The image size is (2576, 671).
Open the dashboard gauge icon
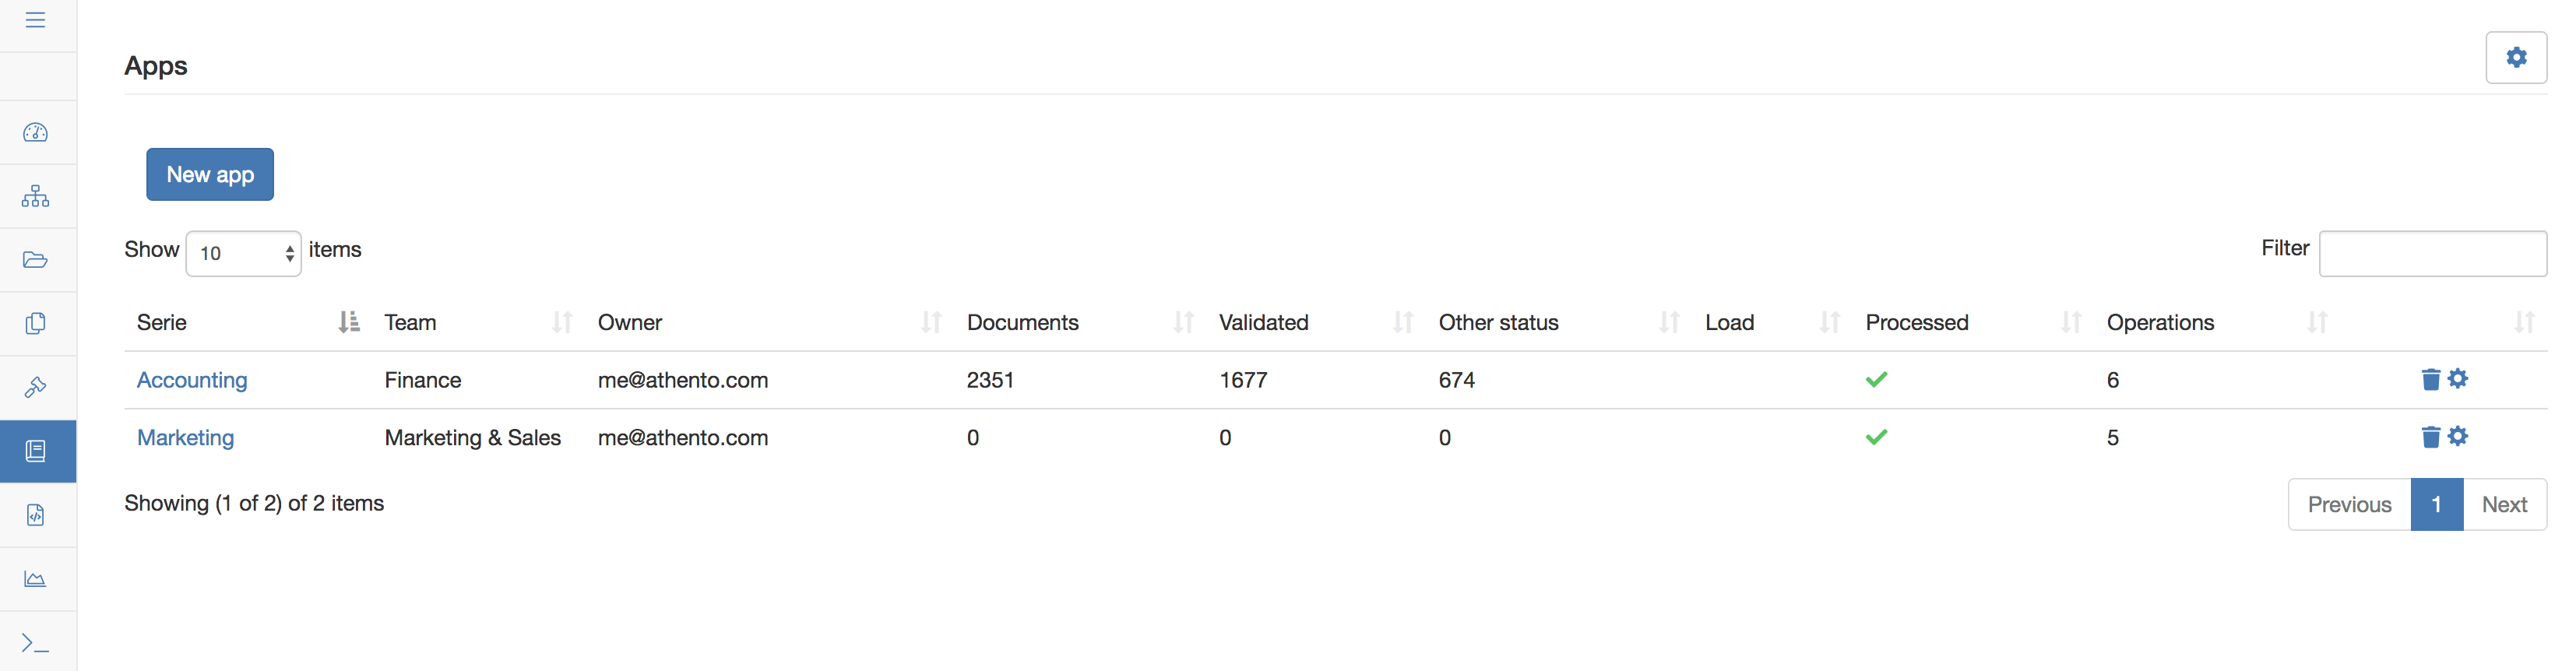[x=36, y=132]
